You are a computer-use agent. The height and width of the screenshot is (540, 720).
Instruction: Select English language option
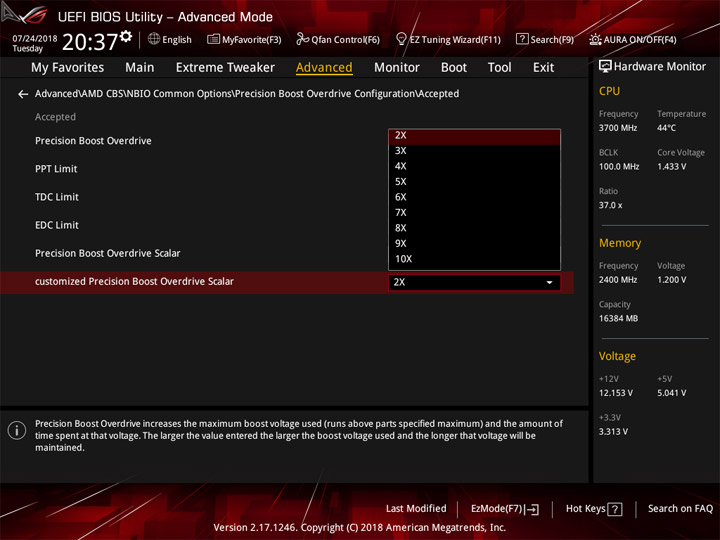pyautogui.click(x=177, y=40)
